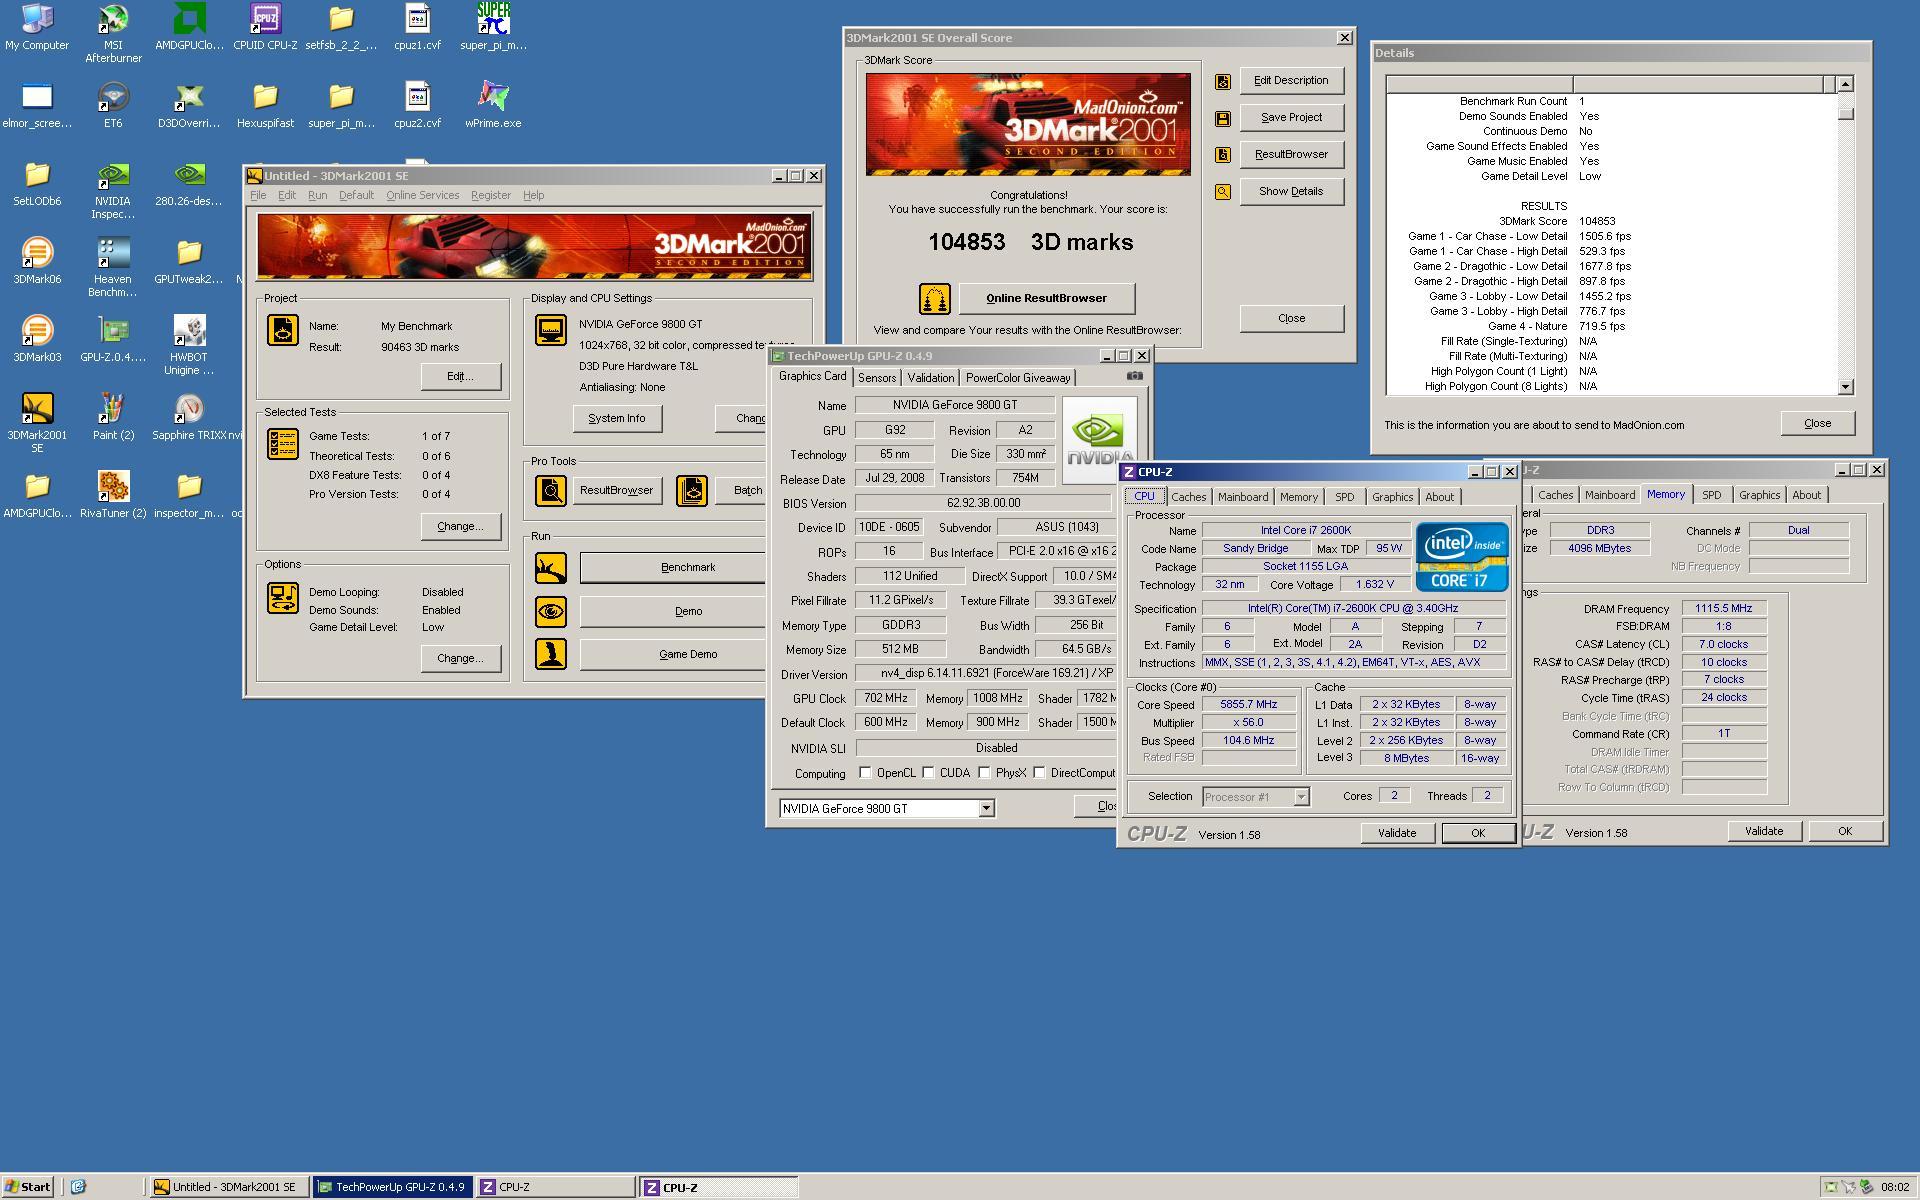Image resolution: width=1920 pixels, height=1200 pixels.
Task: Open the Processor #1 selection dropdown
Action: [x=1301, y=797]
